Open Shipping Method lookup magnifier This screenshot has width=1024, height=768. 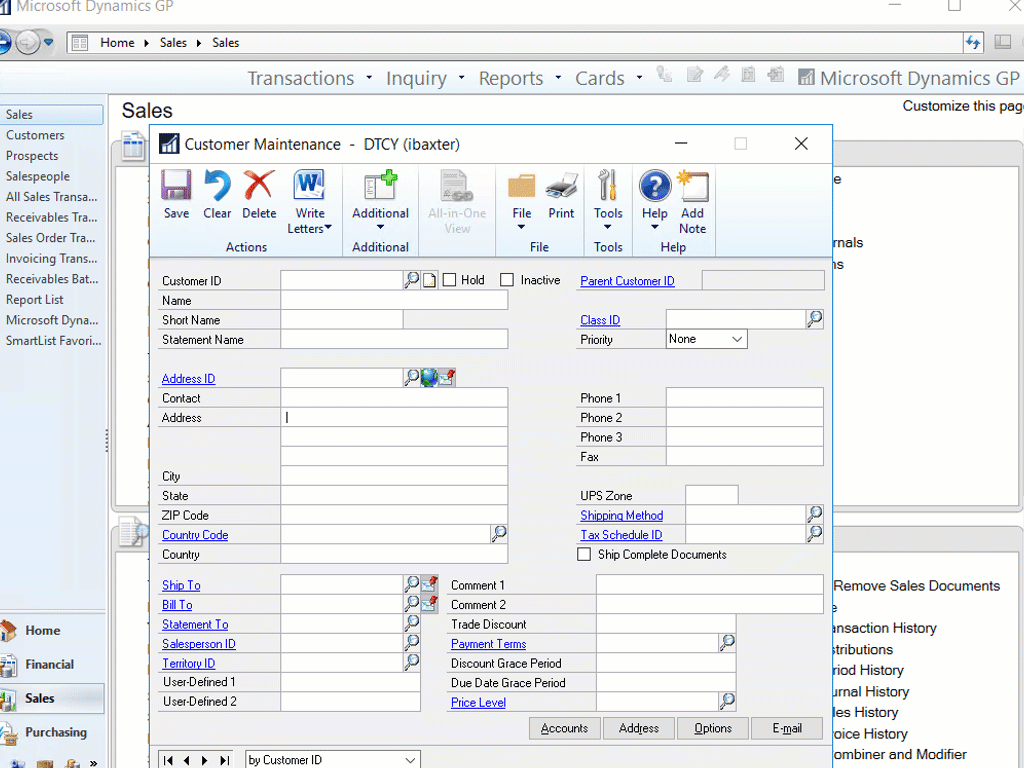[814, 514]
